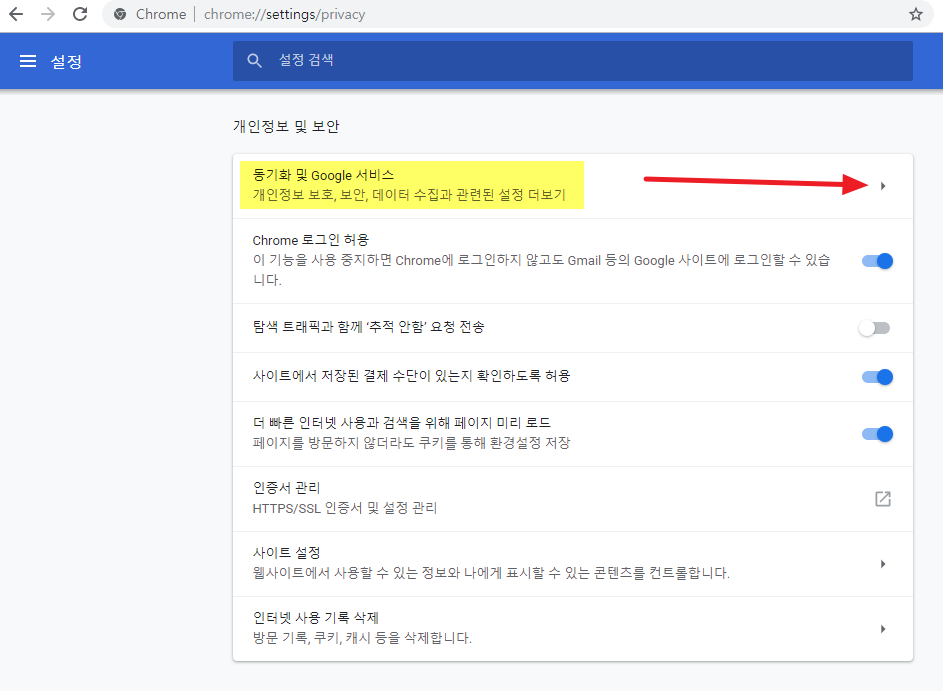Viewport: 943px width, 691px height.
Task: Toggle Chrome 로그인 허용 switch off
Action: click(877, 261)
